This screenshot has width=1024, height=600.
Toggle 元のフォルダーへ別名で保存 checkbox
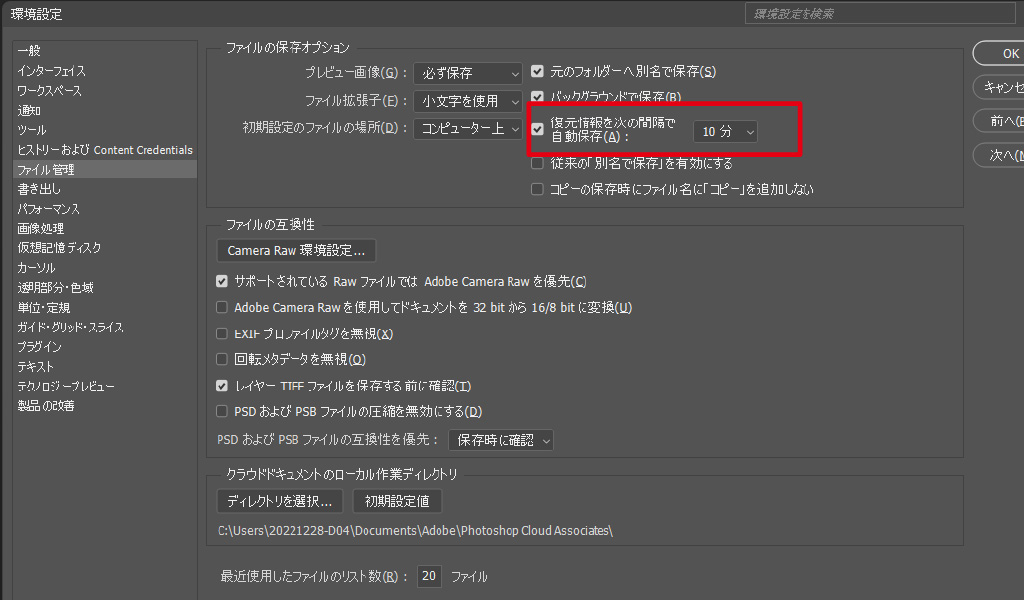coord(538,72)
